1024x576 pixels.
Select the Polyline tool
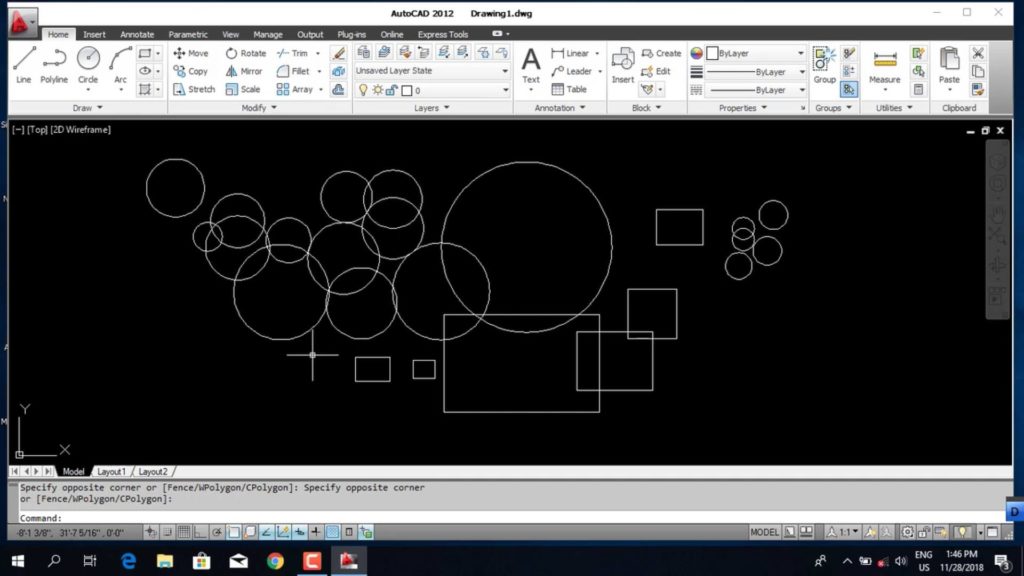[54, 65]
